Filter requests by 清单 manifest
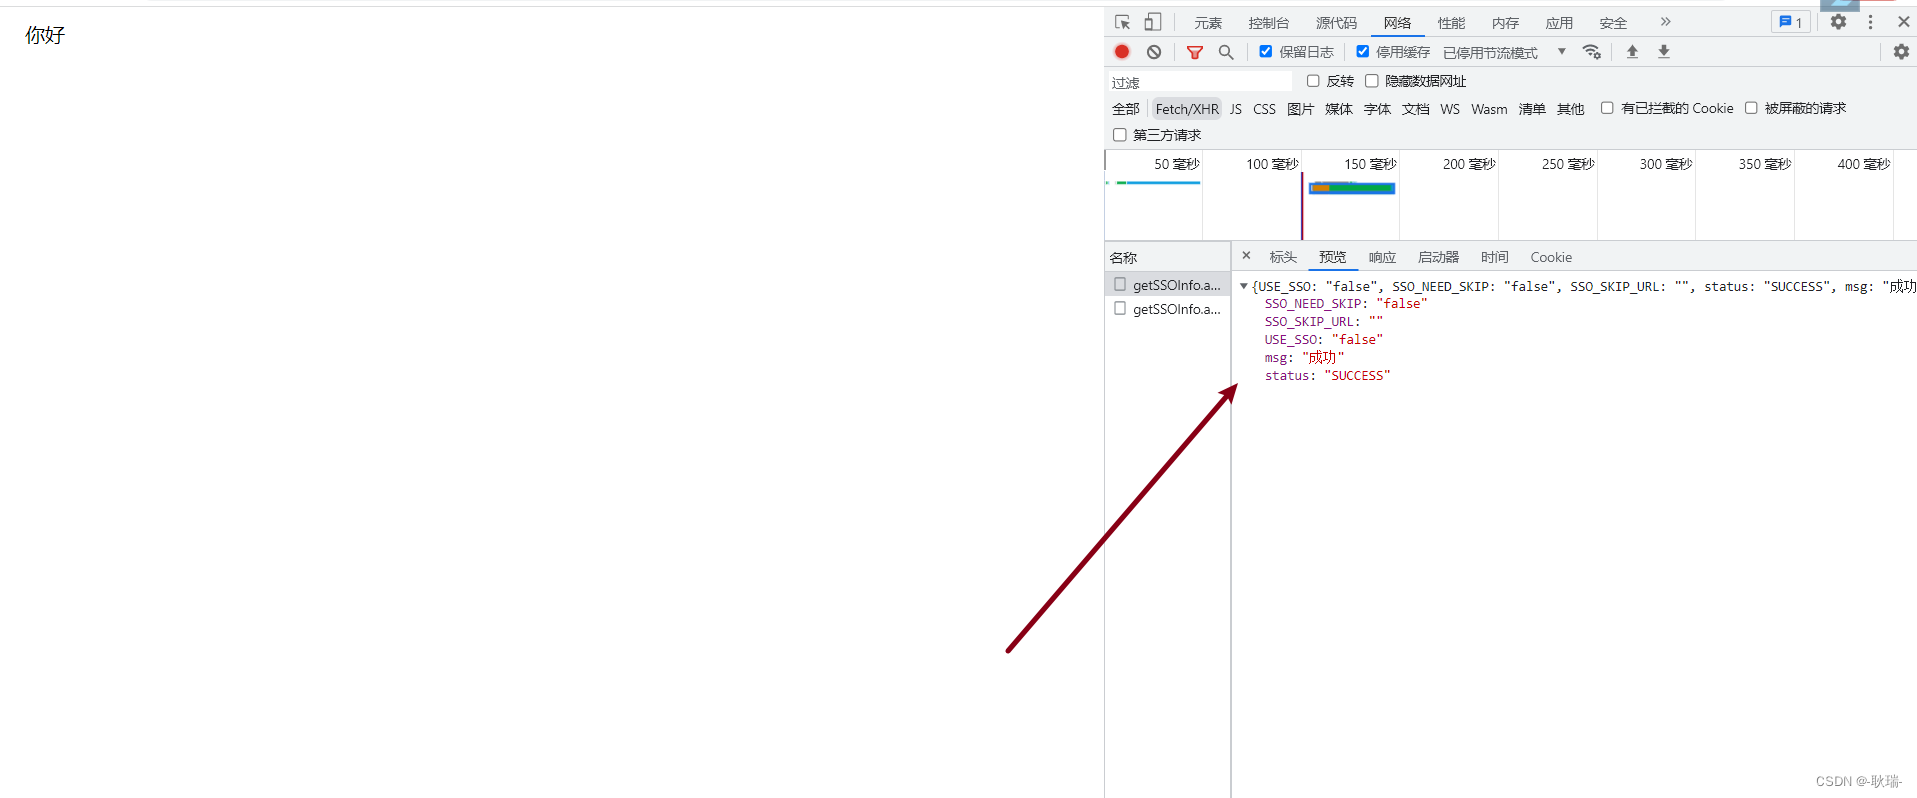The image size is (1917, 798). click(x=1532, y=109)
